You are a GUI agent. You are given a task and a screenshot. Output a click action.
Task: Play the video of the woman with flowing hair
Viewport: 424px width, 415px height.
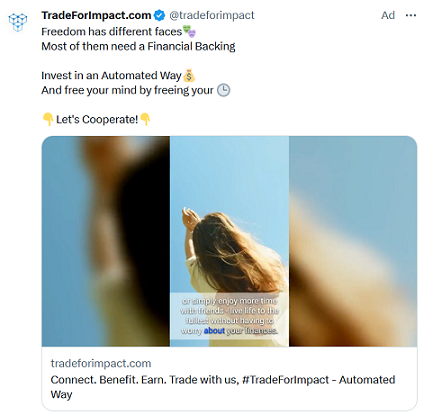[x=229, y=241]
